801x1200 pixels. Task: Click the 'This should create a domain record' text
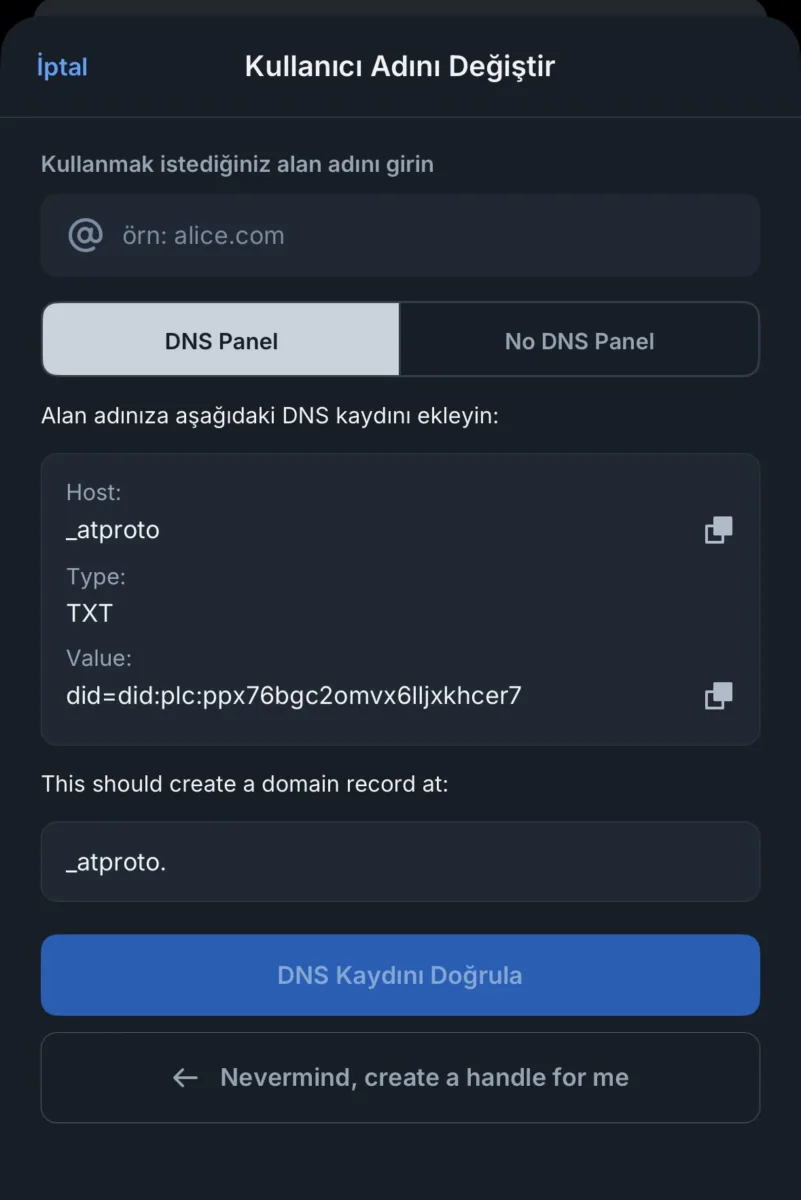click(x=245, y=784)
